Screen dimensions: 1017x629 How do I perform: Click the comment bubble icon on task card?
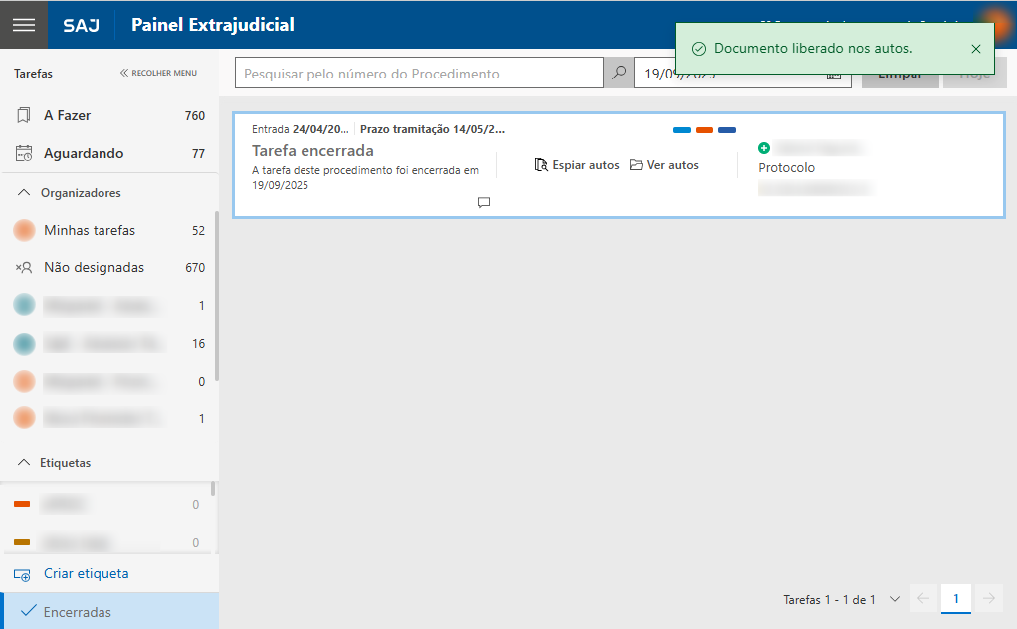pyautogui.click(x=484, y=202)
